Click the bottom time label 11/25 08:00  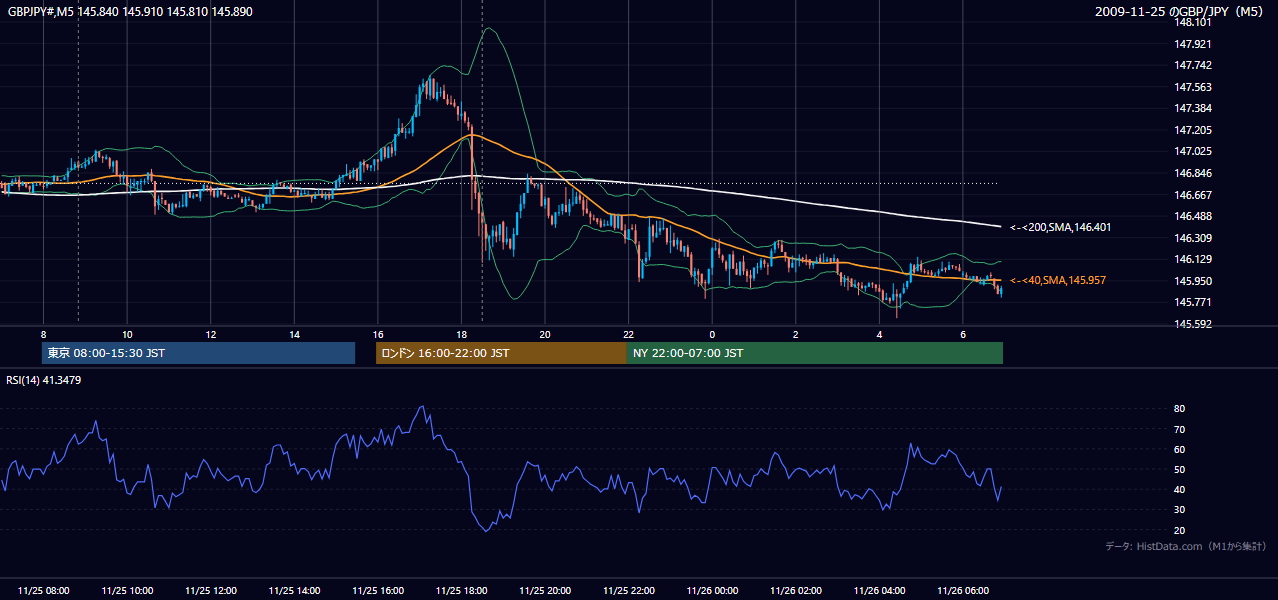43,591
